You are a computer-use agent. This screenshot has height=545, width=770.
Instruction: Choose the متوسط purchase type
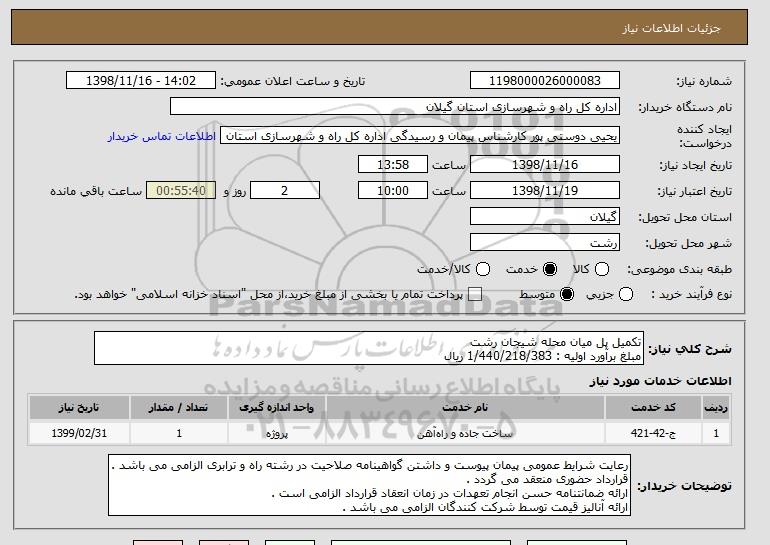pyautogui.click(x=567, y=295)
